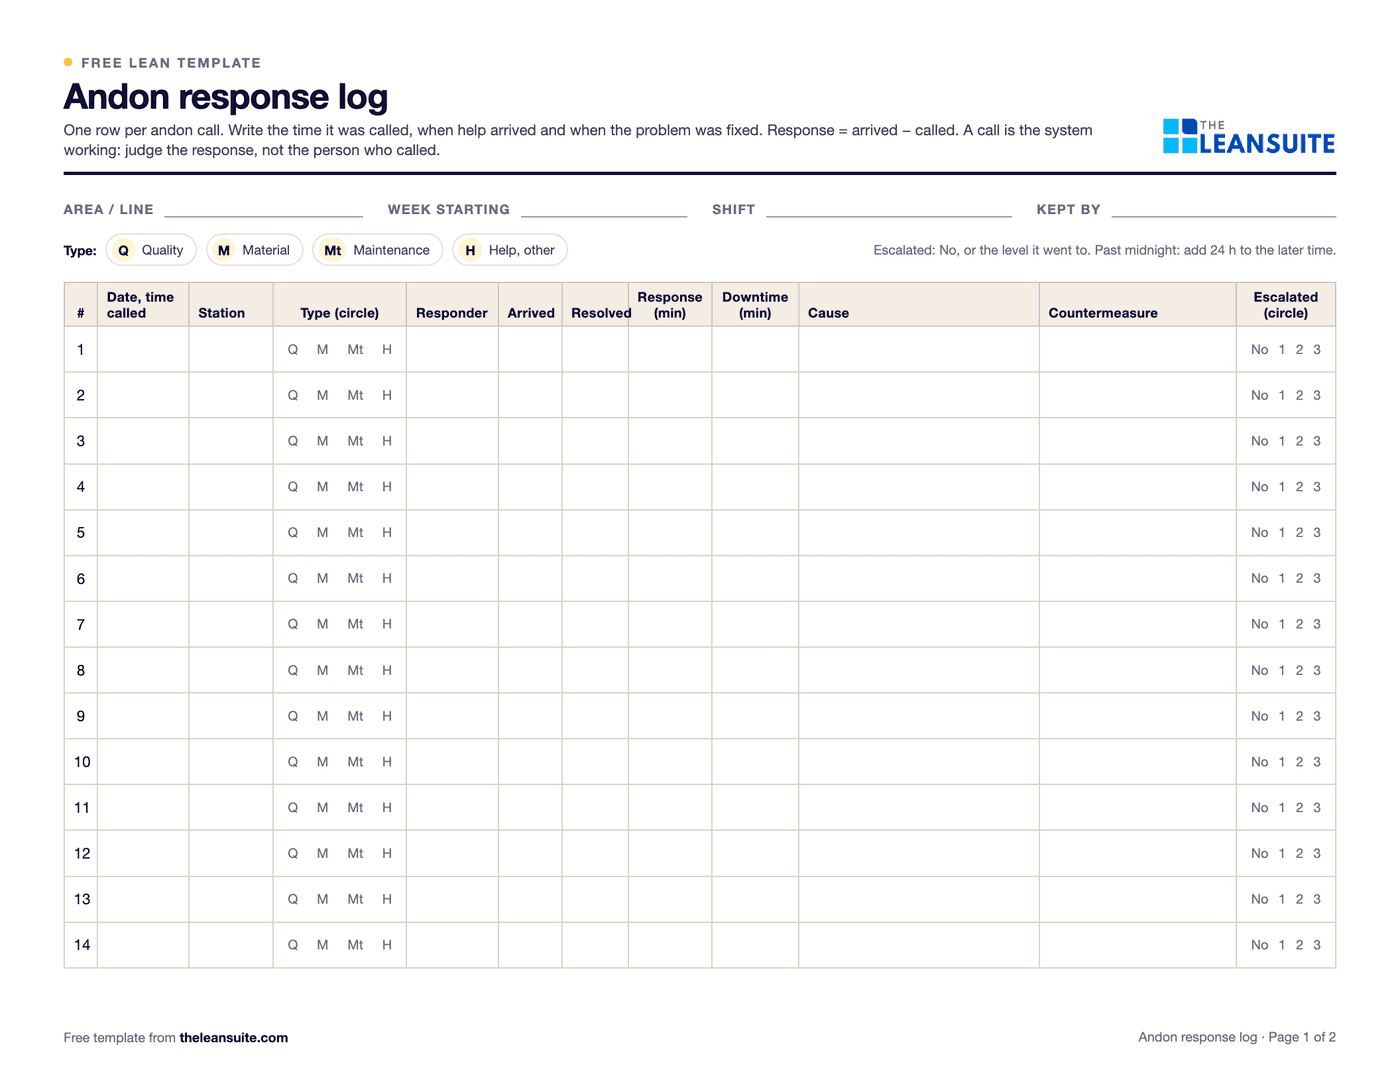Click the H Help, other badge
Screen dimensions: 1400x1082
tap(510, 250)
